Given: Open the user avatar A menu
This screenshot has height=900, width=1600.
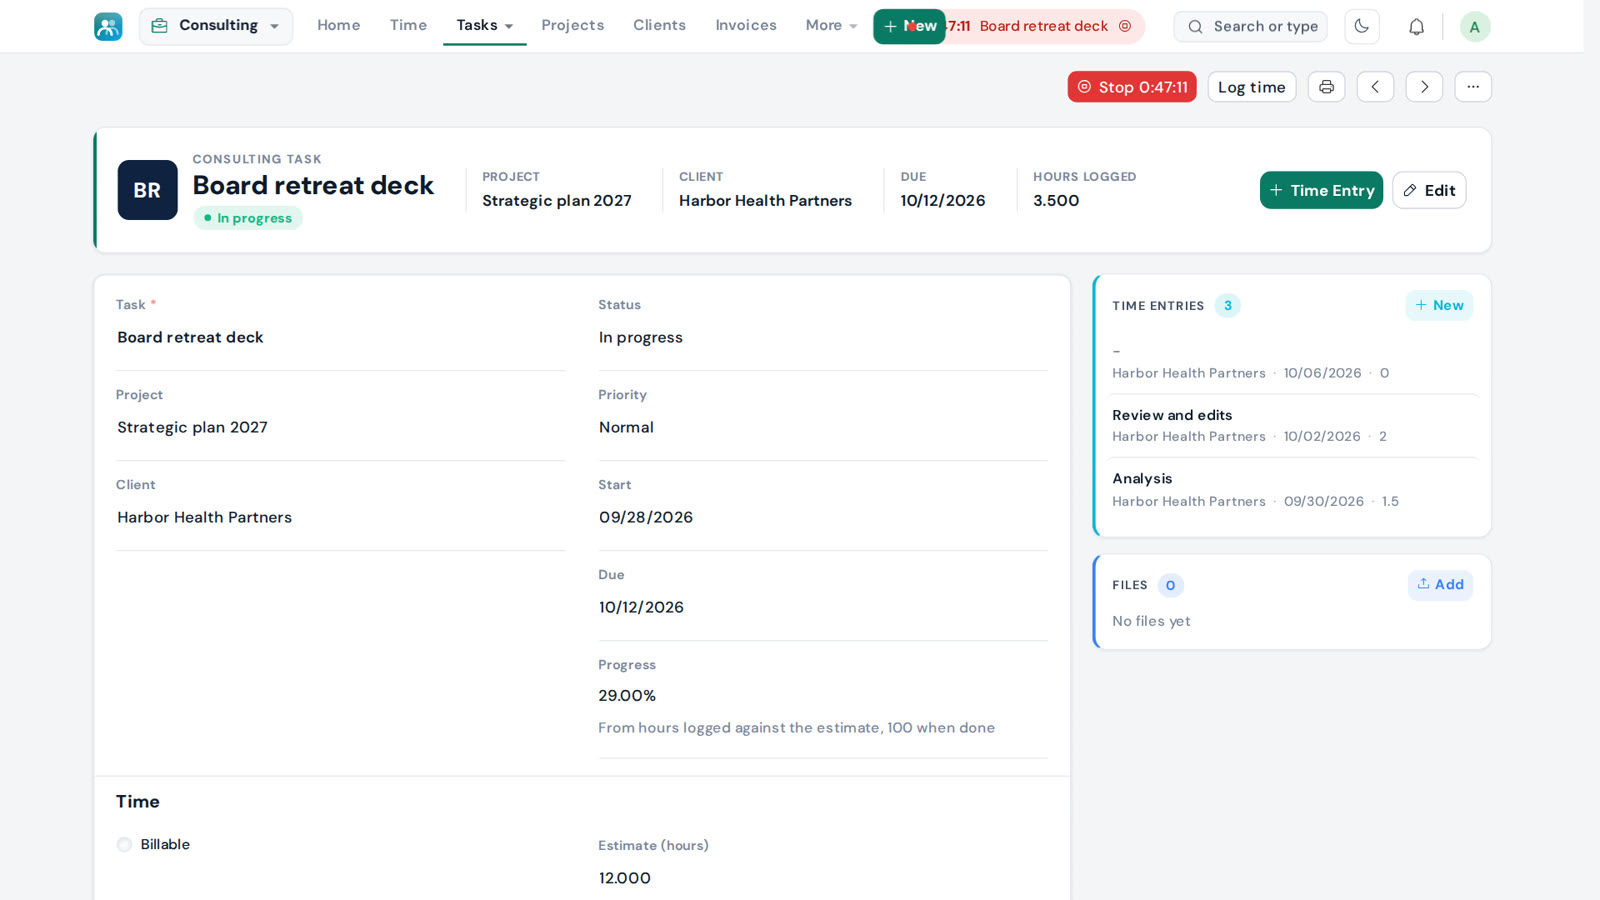Looking at the screenshot, I should pos(1474,27).
